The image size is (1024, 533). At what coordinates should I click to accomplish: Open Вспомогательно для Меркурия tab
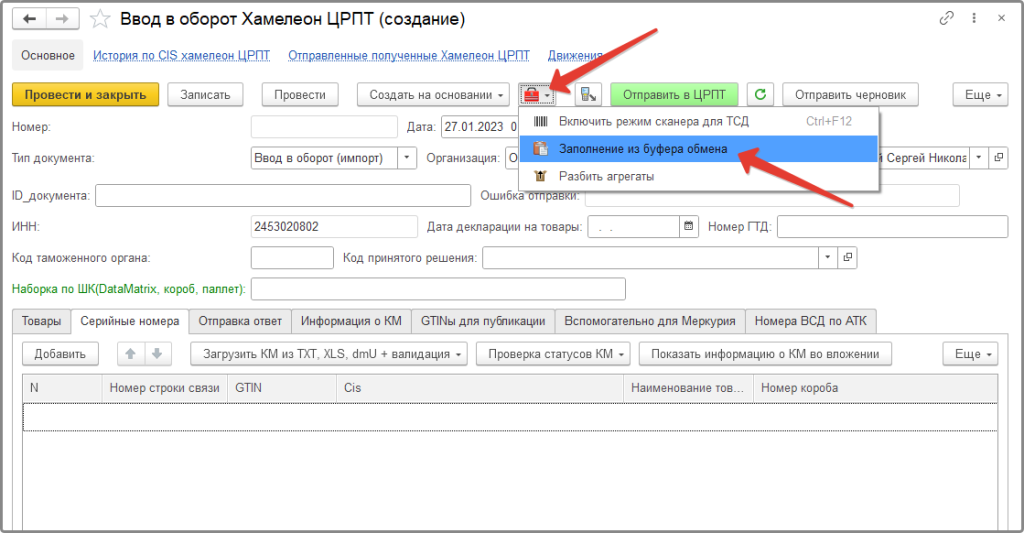[x=650, y=321]
